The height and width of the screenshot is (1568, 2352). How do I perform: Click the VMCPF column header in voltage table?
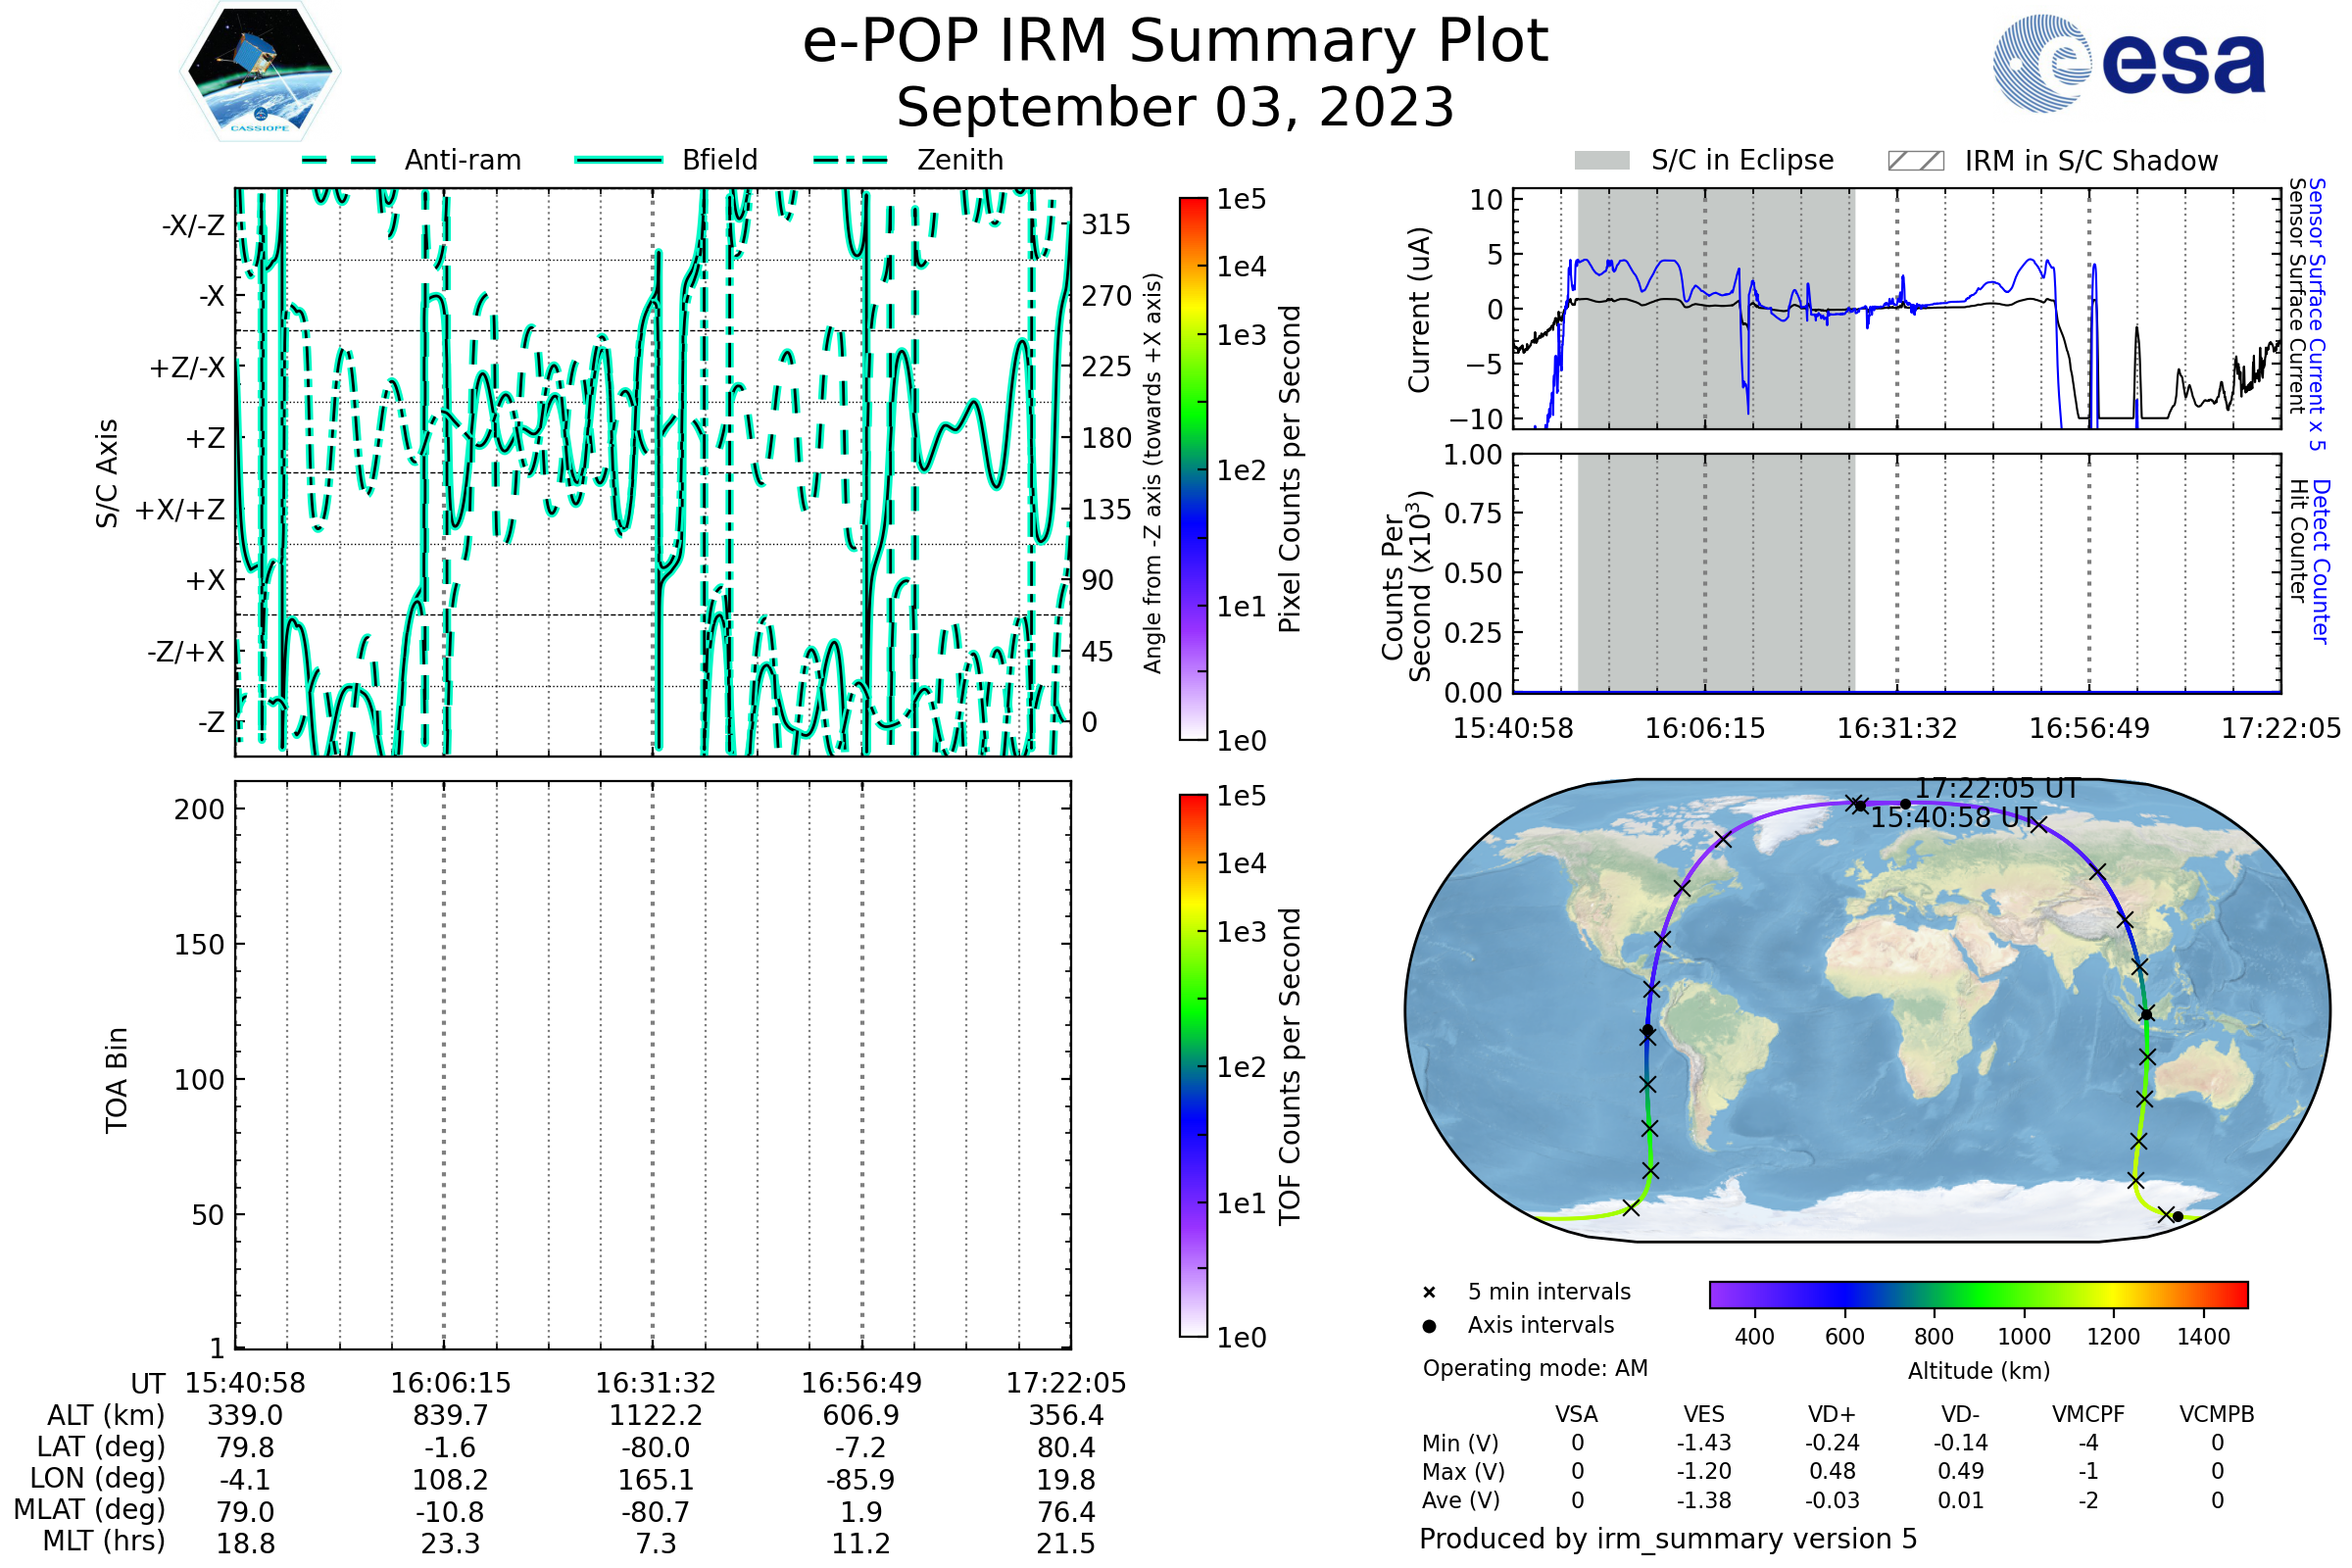(x=2088, y=1414)
